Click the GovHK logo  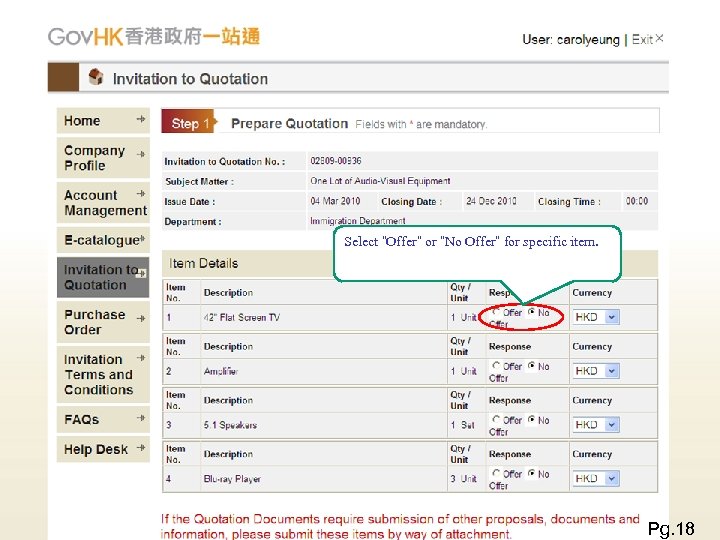pos(154,36)
